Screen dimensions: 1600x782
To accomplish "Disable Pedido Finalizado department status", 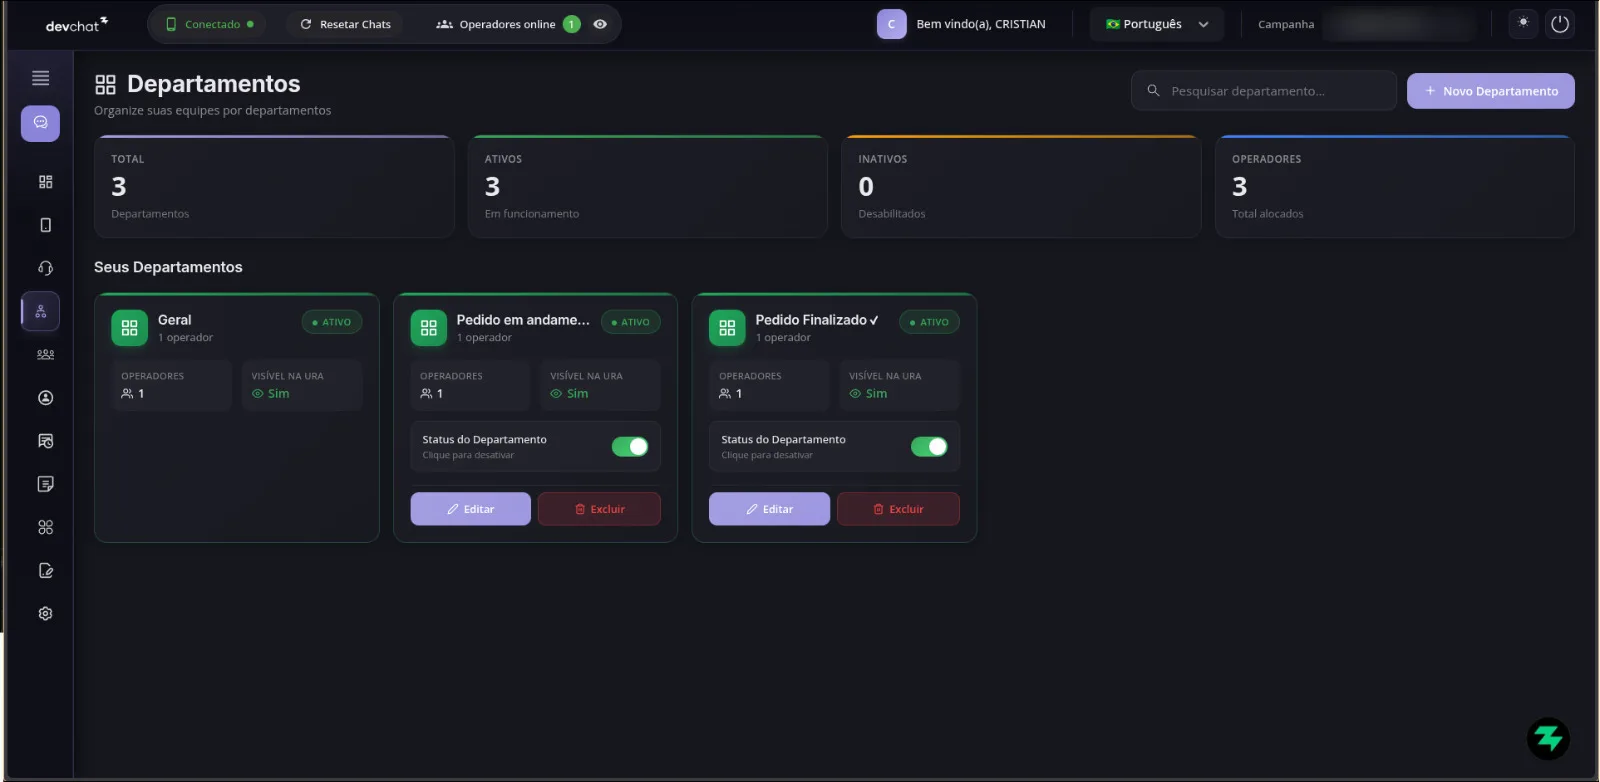I will click(x=929, y=447).
